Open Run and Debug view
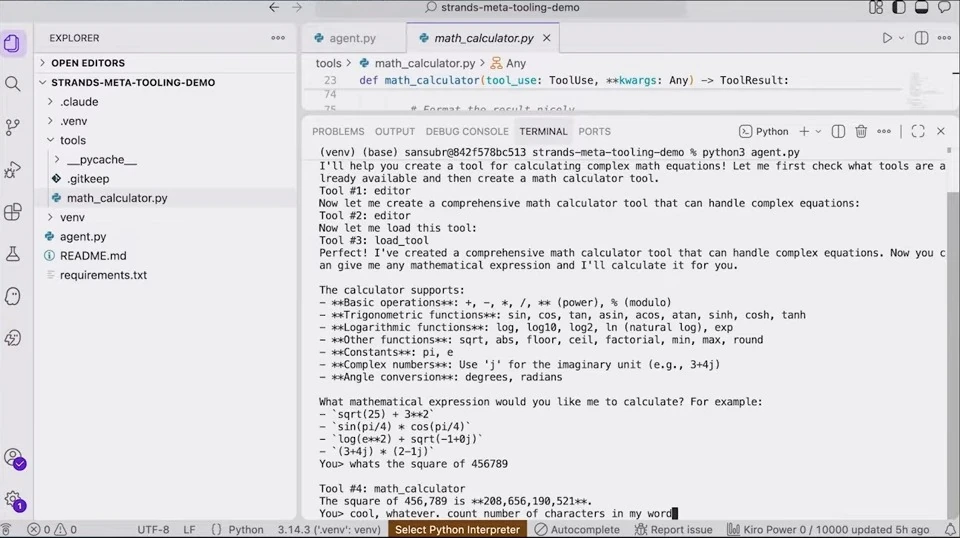The image size is (960, 538). point(12,170)
